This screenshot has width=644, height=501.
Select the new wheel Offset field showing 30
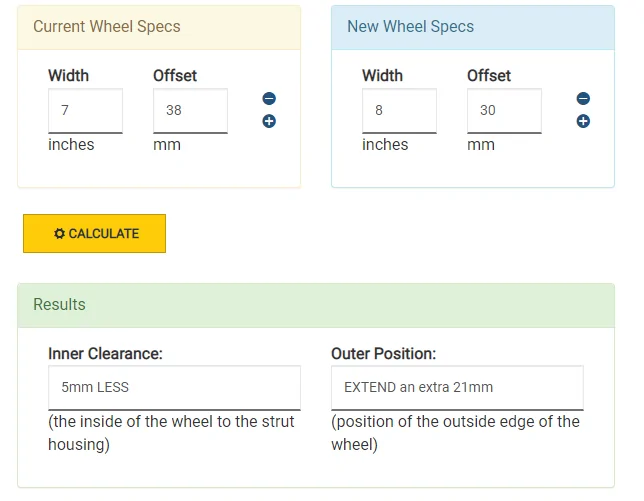pos(504,110)
